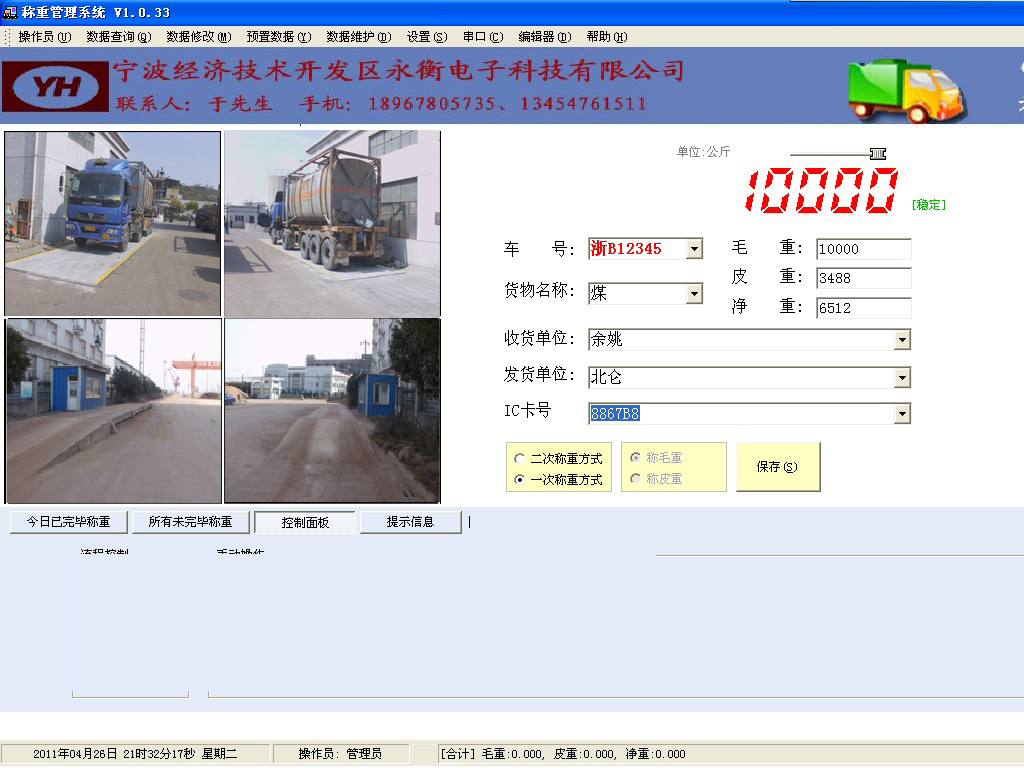Image resolution: width=1024 pixels, height=768 pixels.
Task: Click the 所有未完毕称重 button
Action: 188,521
